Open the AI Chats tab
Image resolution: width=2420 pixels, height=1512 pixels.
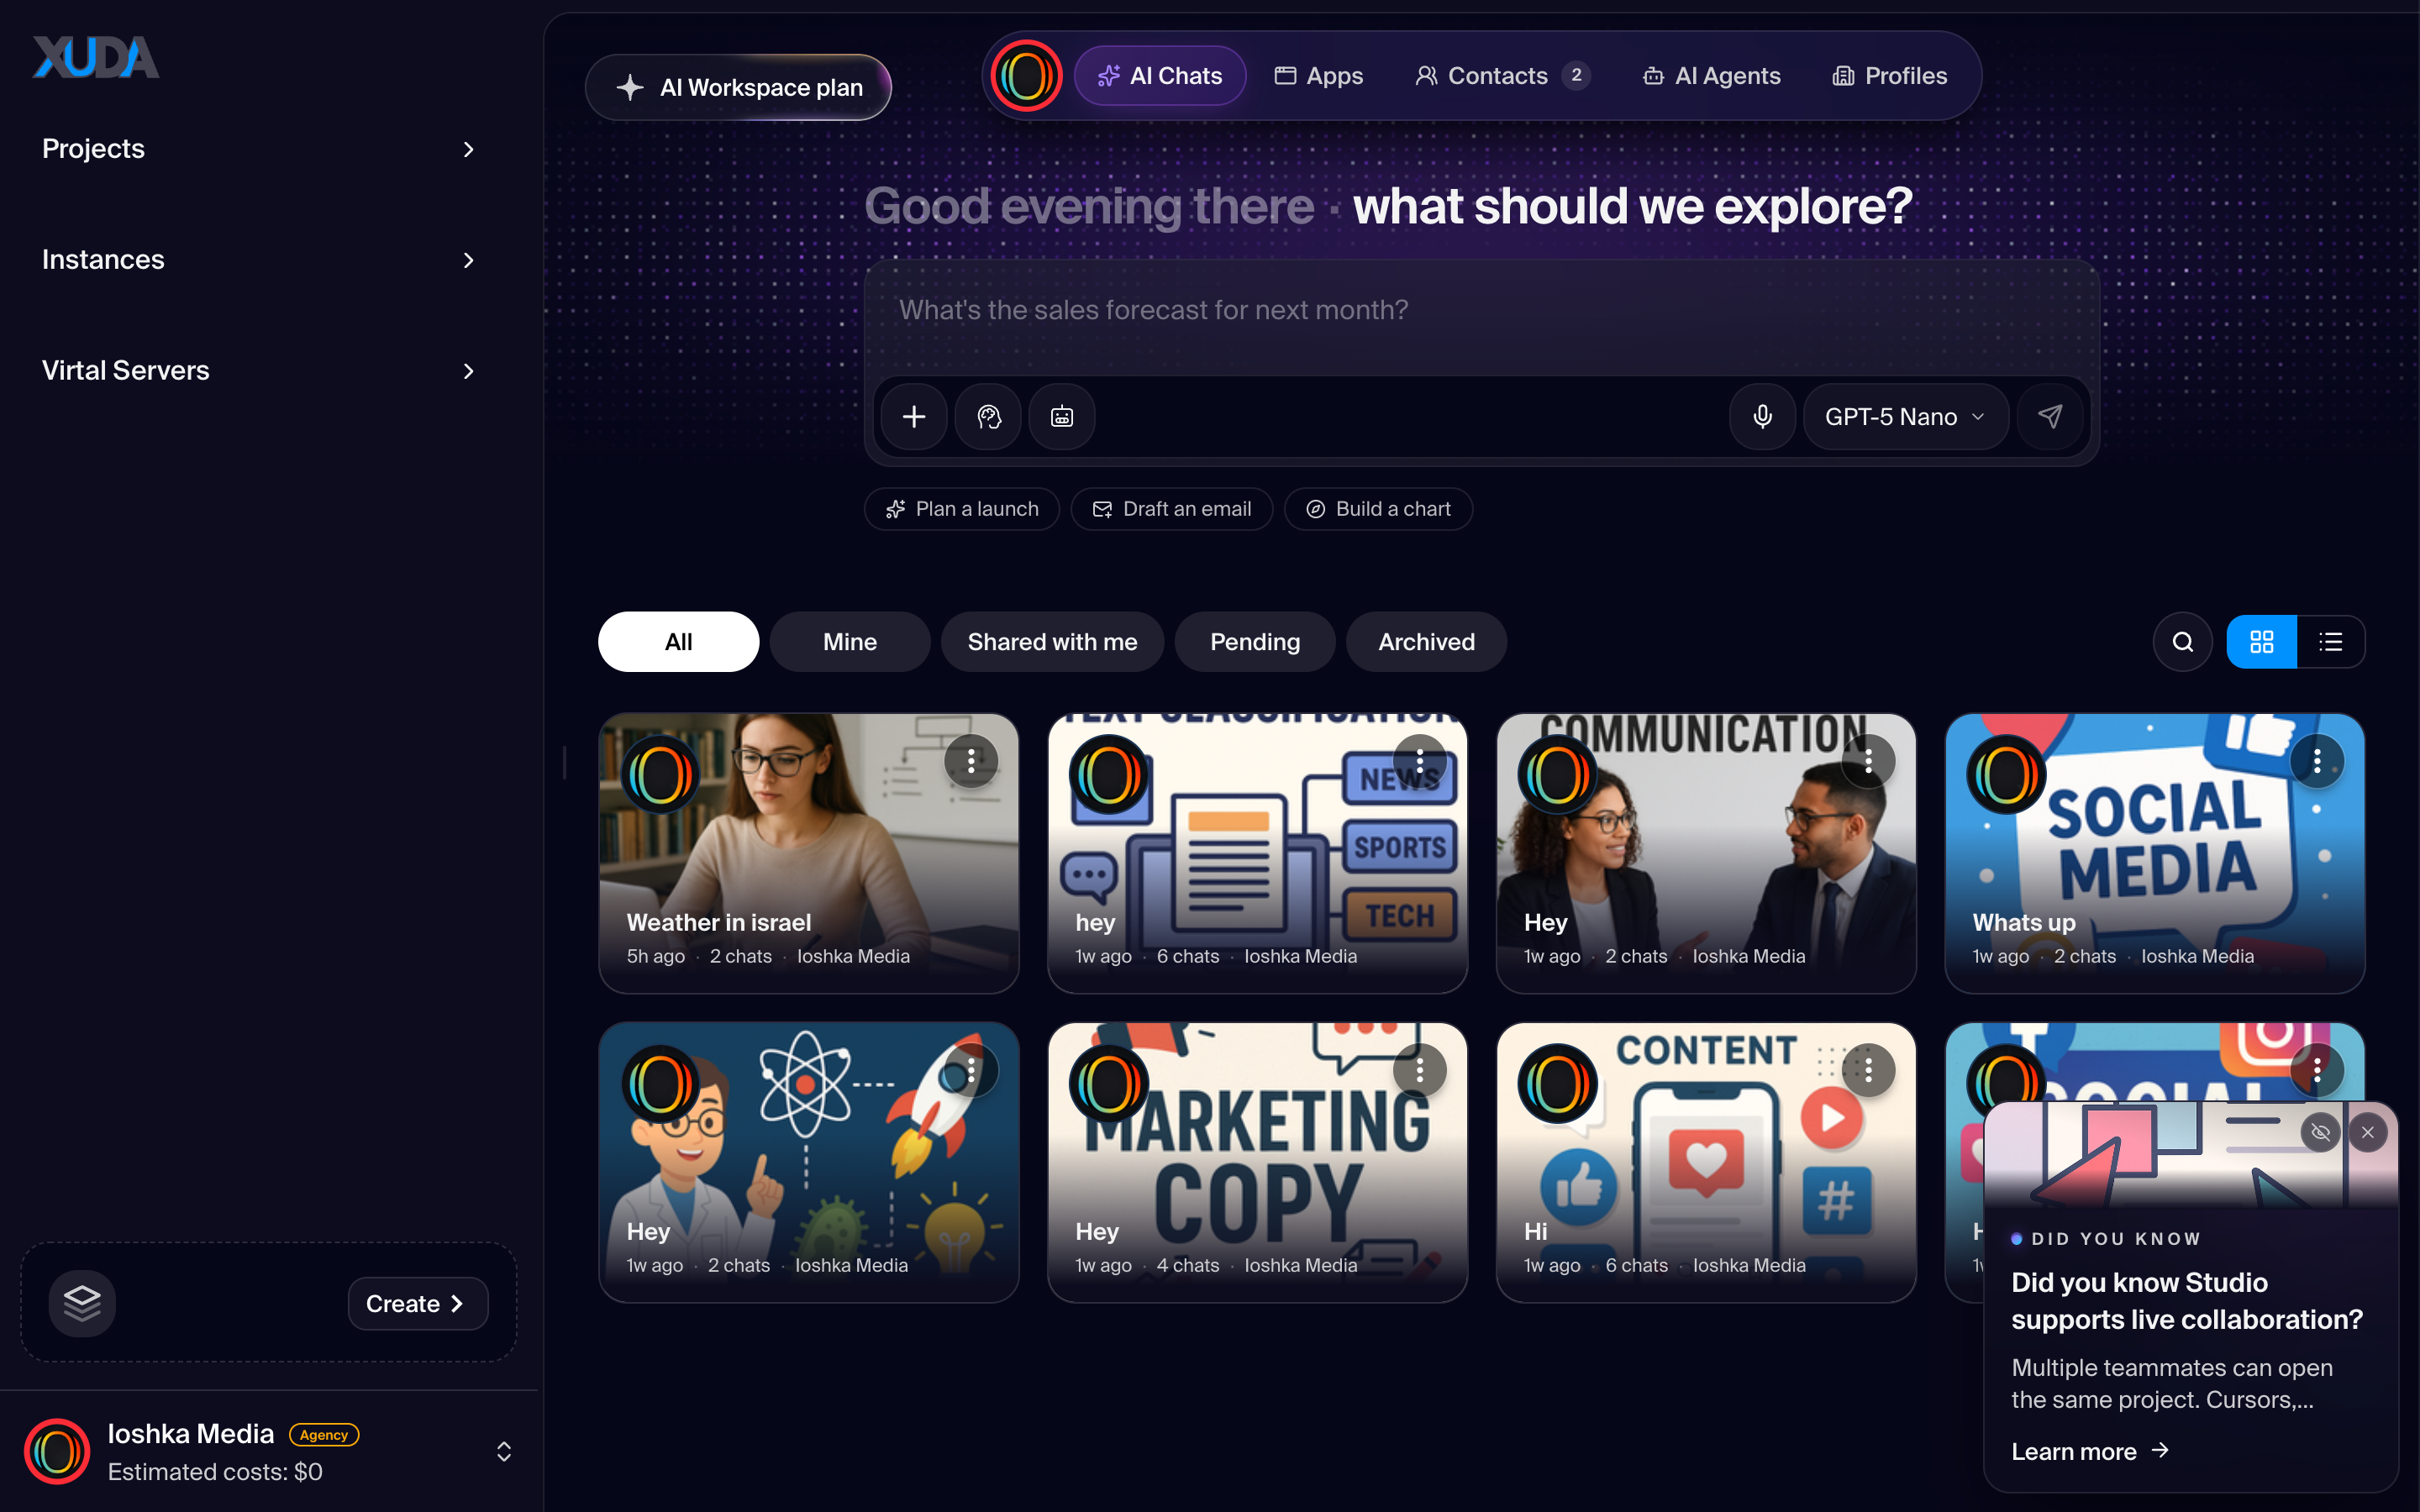point(1160,76)
